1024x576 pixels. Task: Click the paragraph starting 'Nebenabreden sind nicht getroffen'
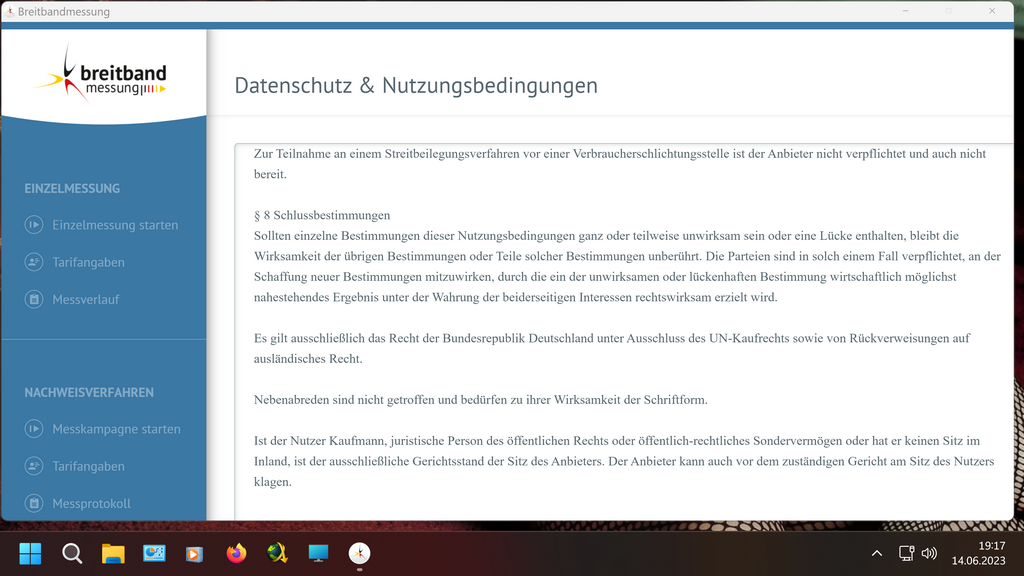481,399
